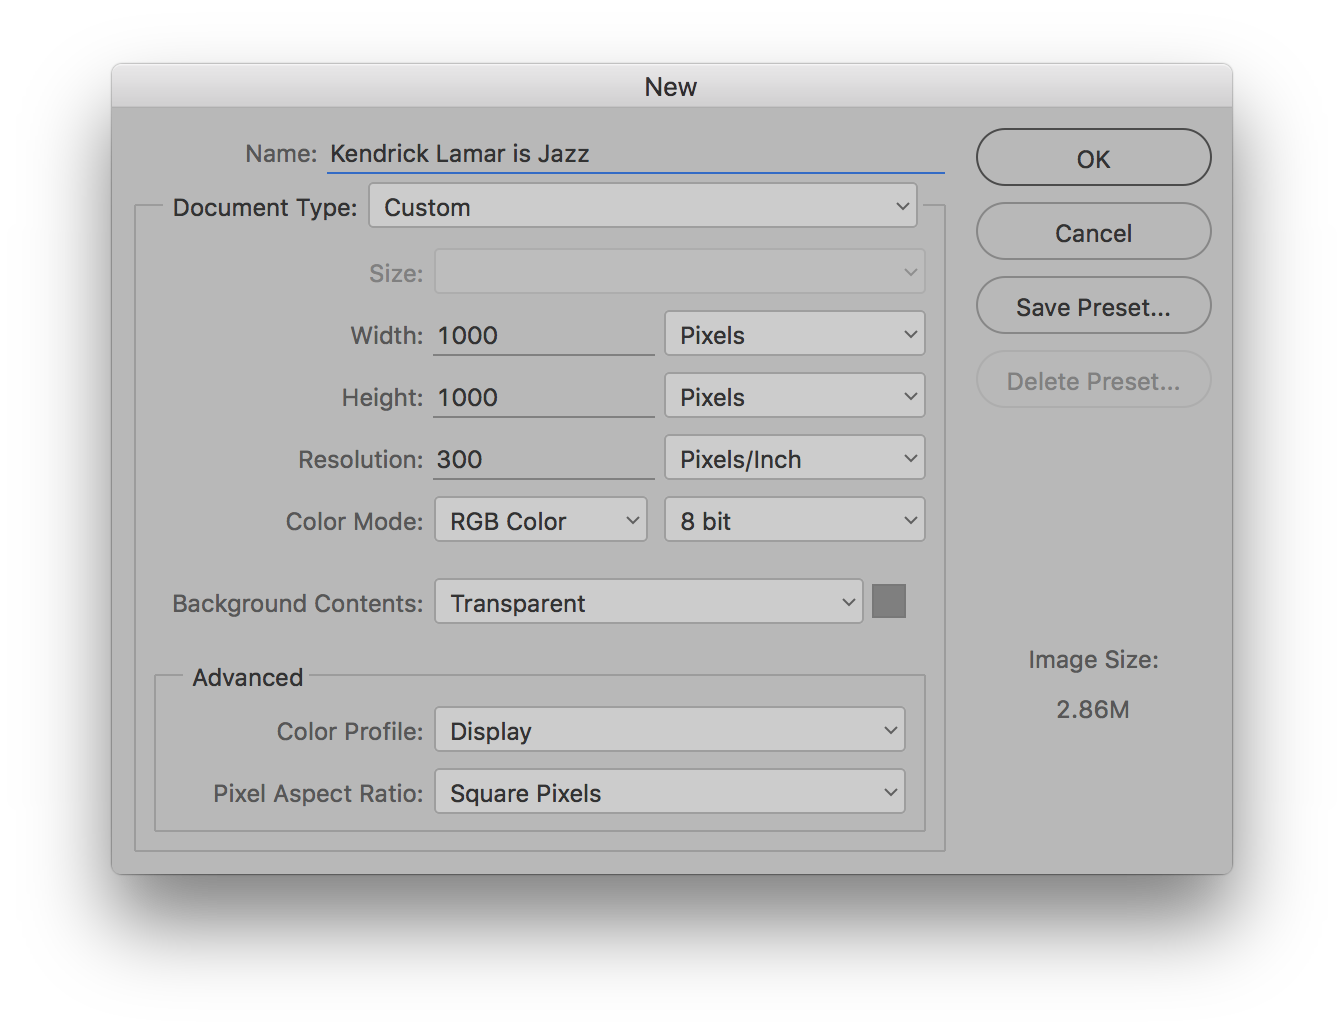This screenshot has height=1034, width=1344.
Task: Click the Delete Preset... button
Action: (x=1093, y=380)
